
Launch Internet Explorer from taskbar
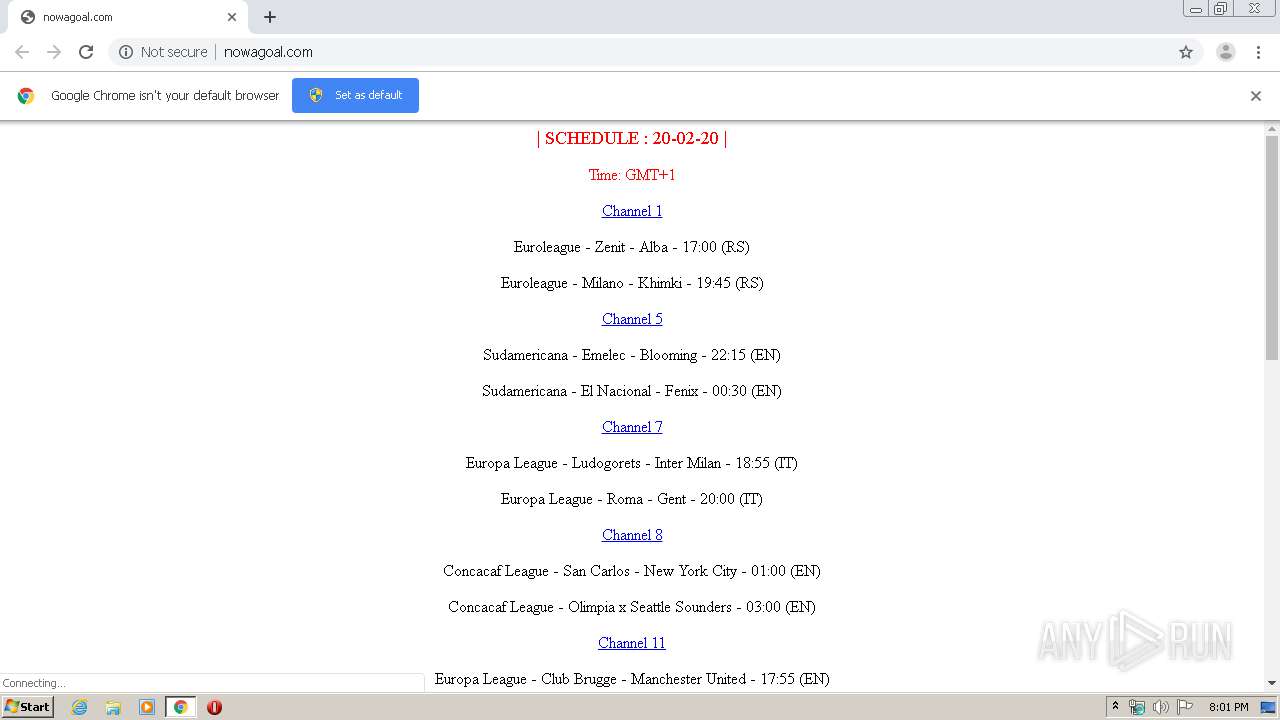tap(80, 707)
